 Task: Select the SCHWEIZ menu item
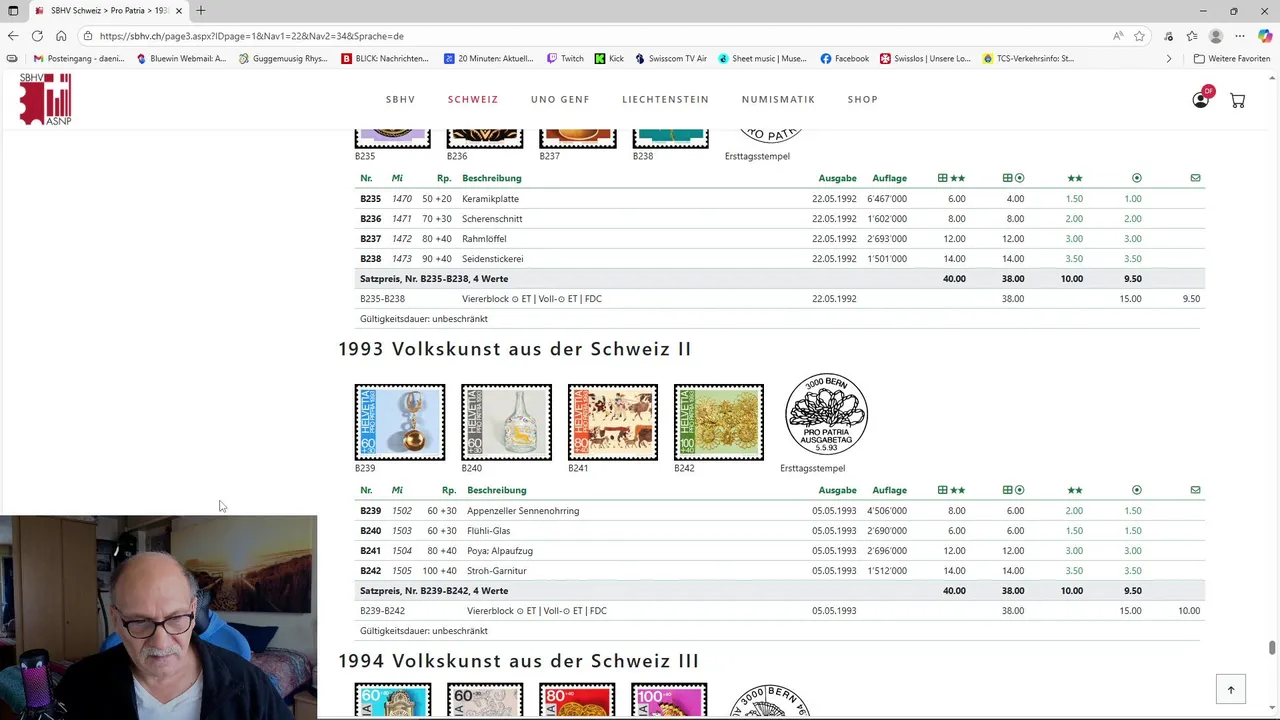coord(473,99)
